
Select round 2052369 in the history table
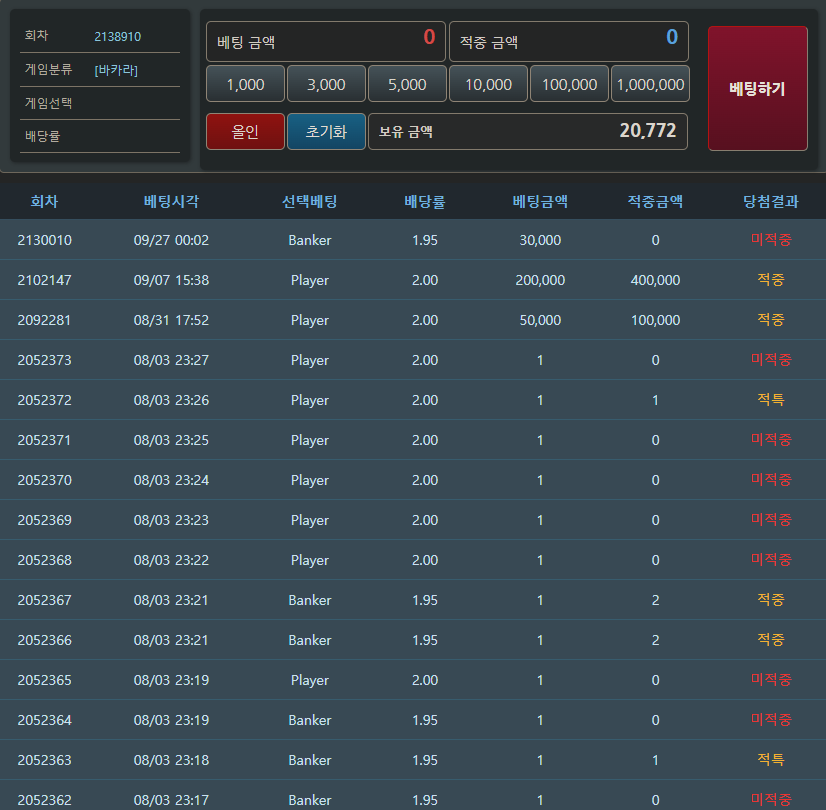coord(44,520)
